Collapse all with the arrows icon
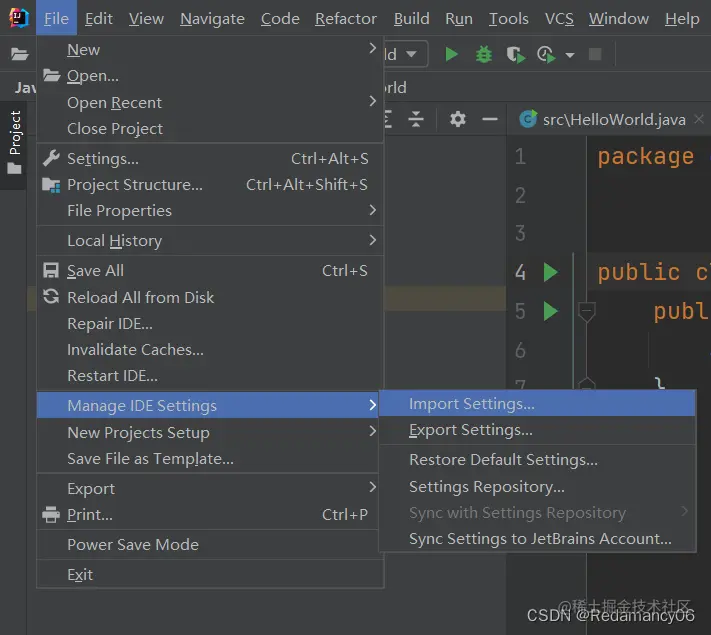 [415, 119]
